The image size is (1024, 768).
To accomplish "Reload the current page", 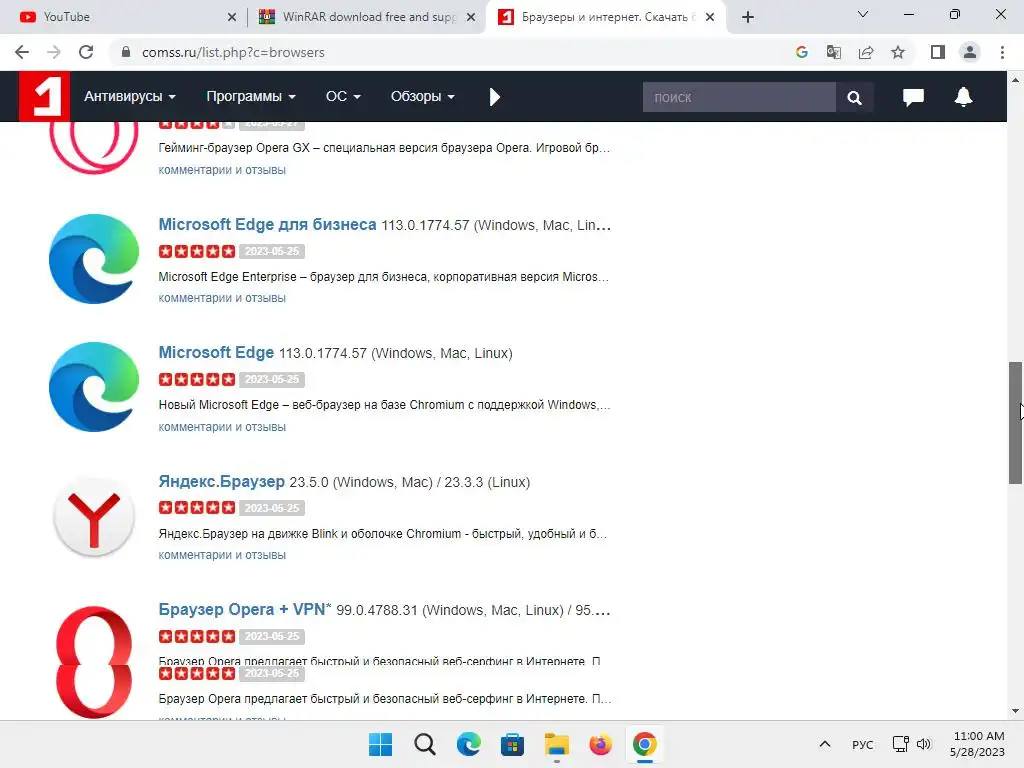I will (86, 52).
